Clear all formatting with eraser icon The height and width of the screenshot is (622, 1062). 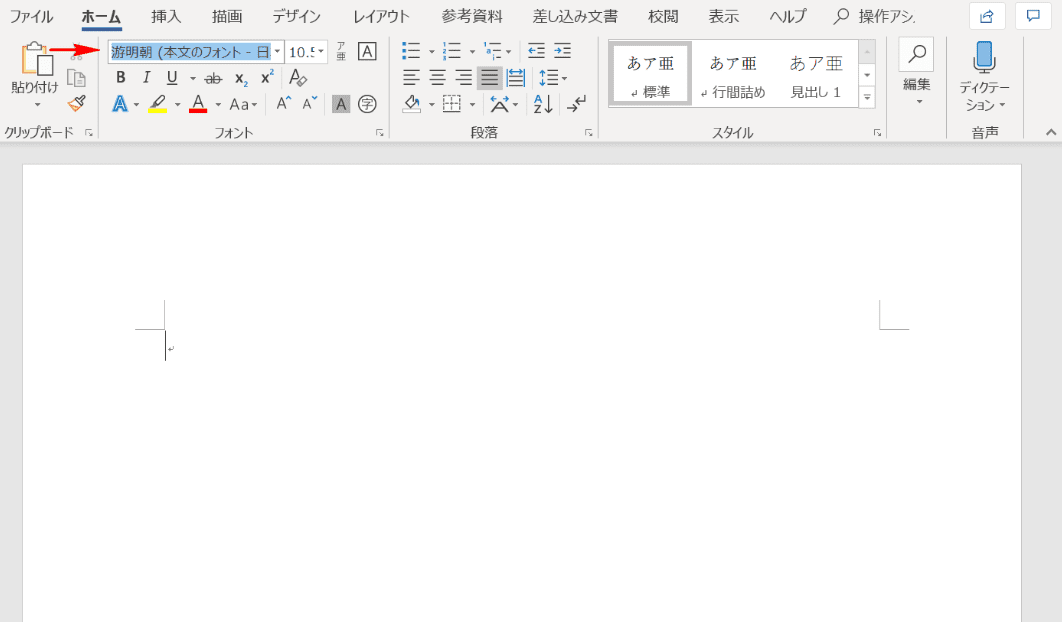tap(297, 78)
